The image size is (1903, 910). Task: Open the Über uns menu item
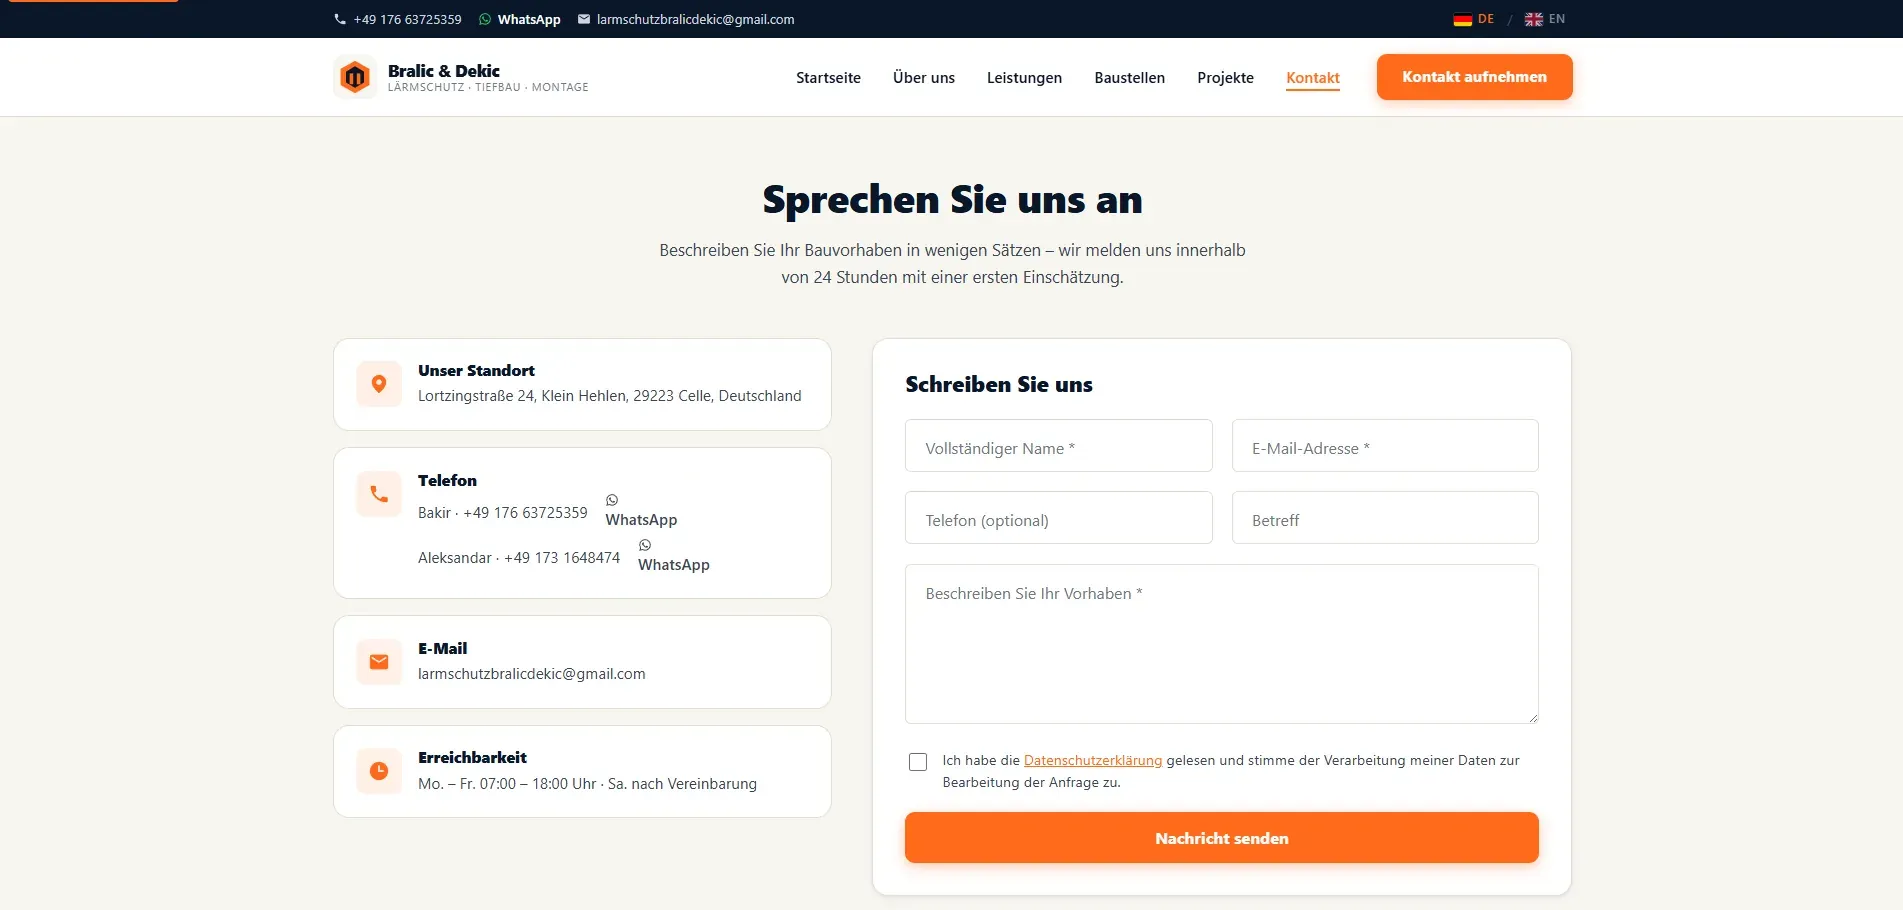click(924, 78)
